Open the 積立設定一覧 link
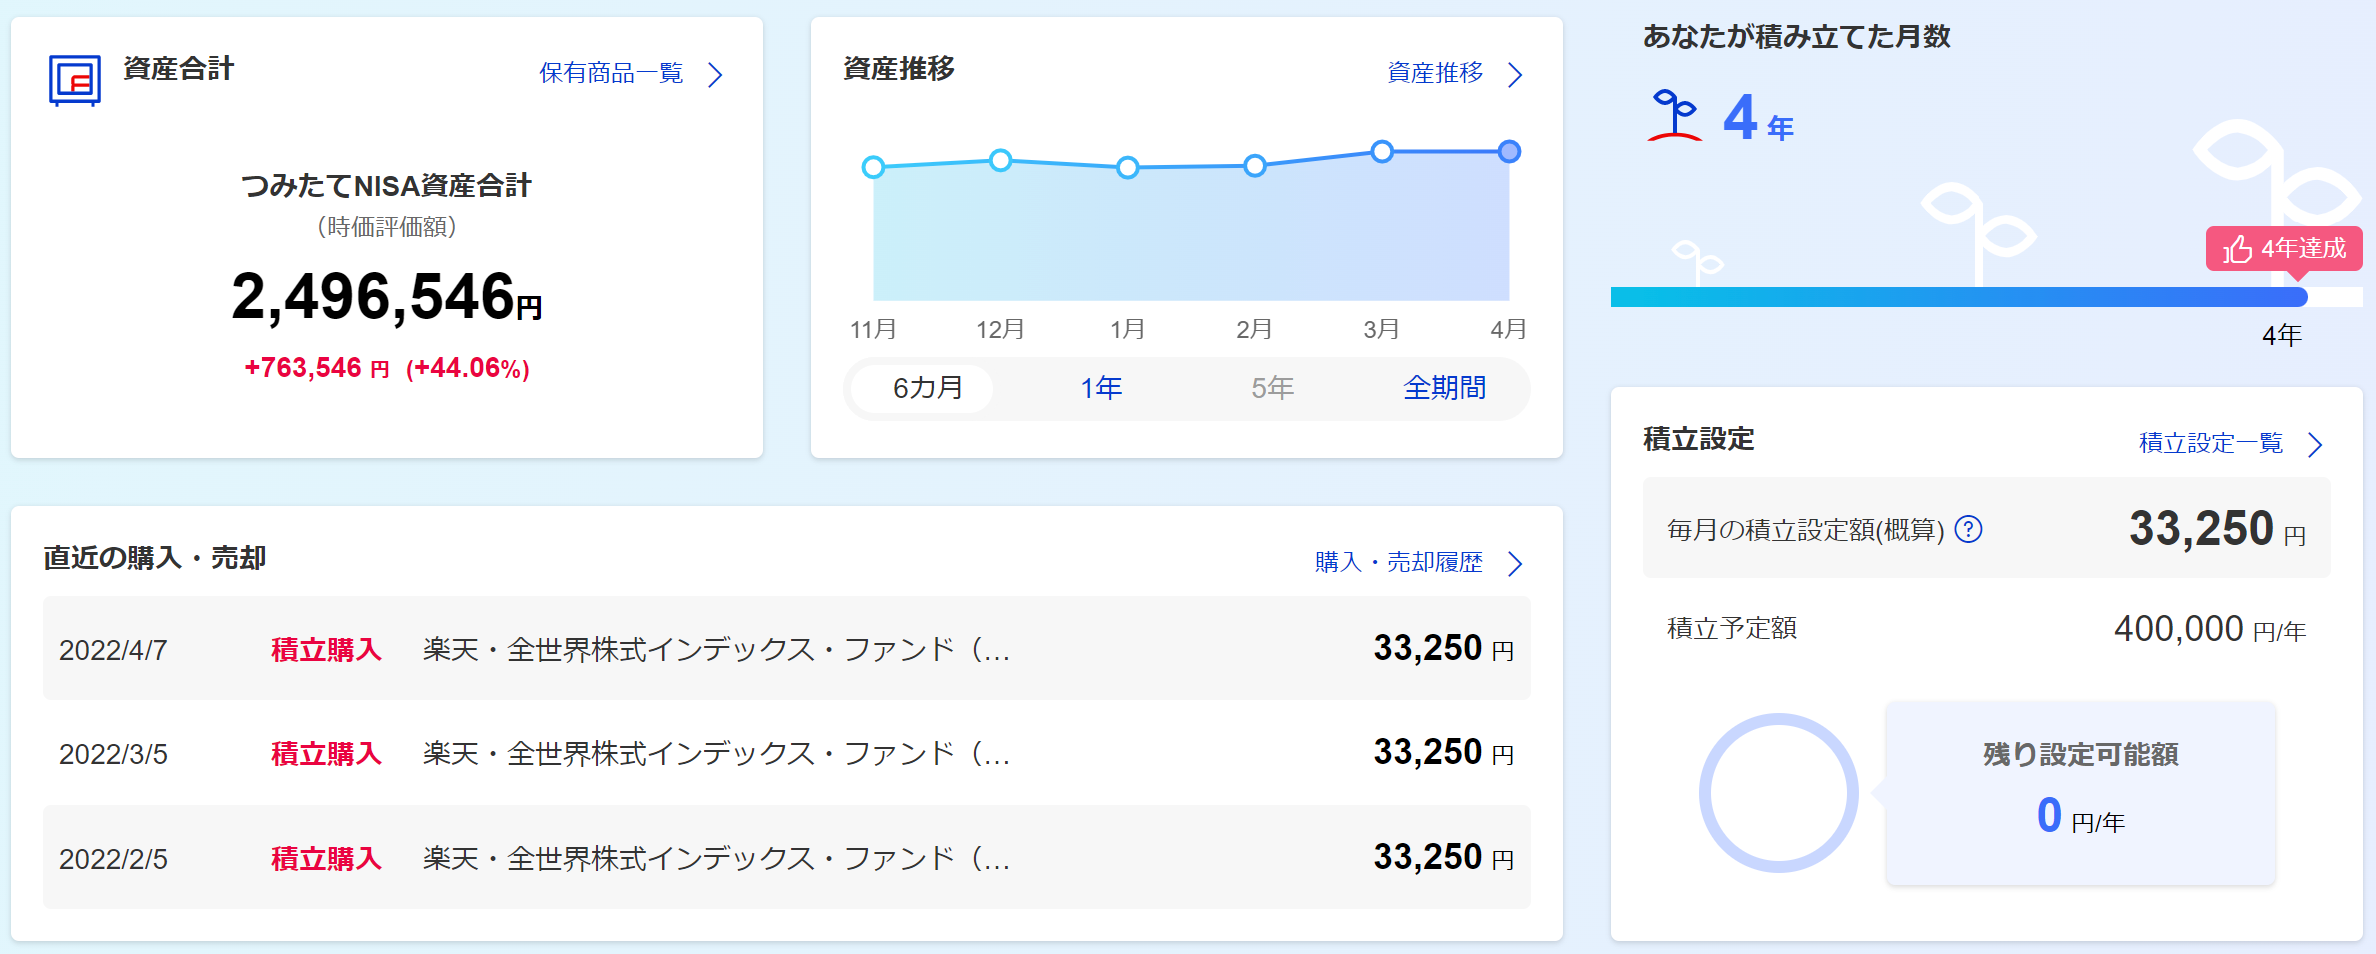The width and height of the screenshot is (2376, 954). [x=2210, y=443]
